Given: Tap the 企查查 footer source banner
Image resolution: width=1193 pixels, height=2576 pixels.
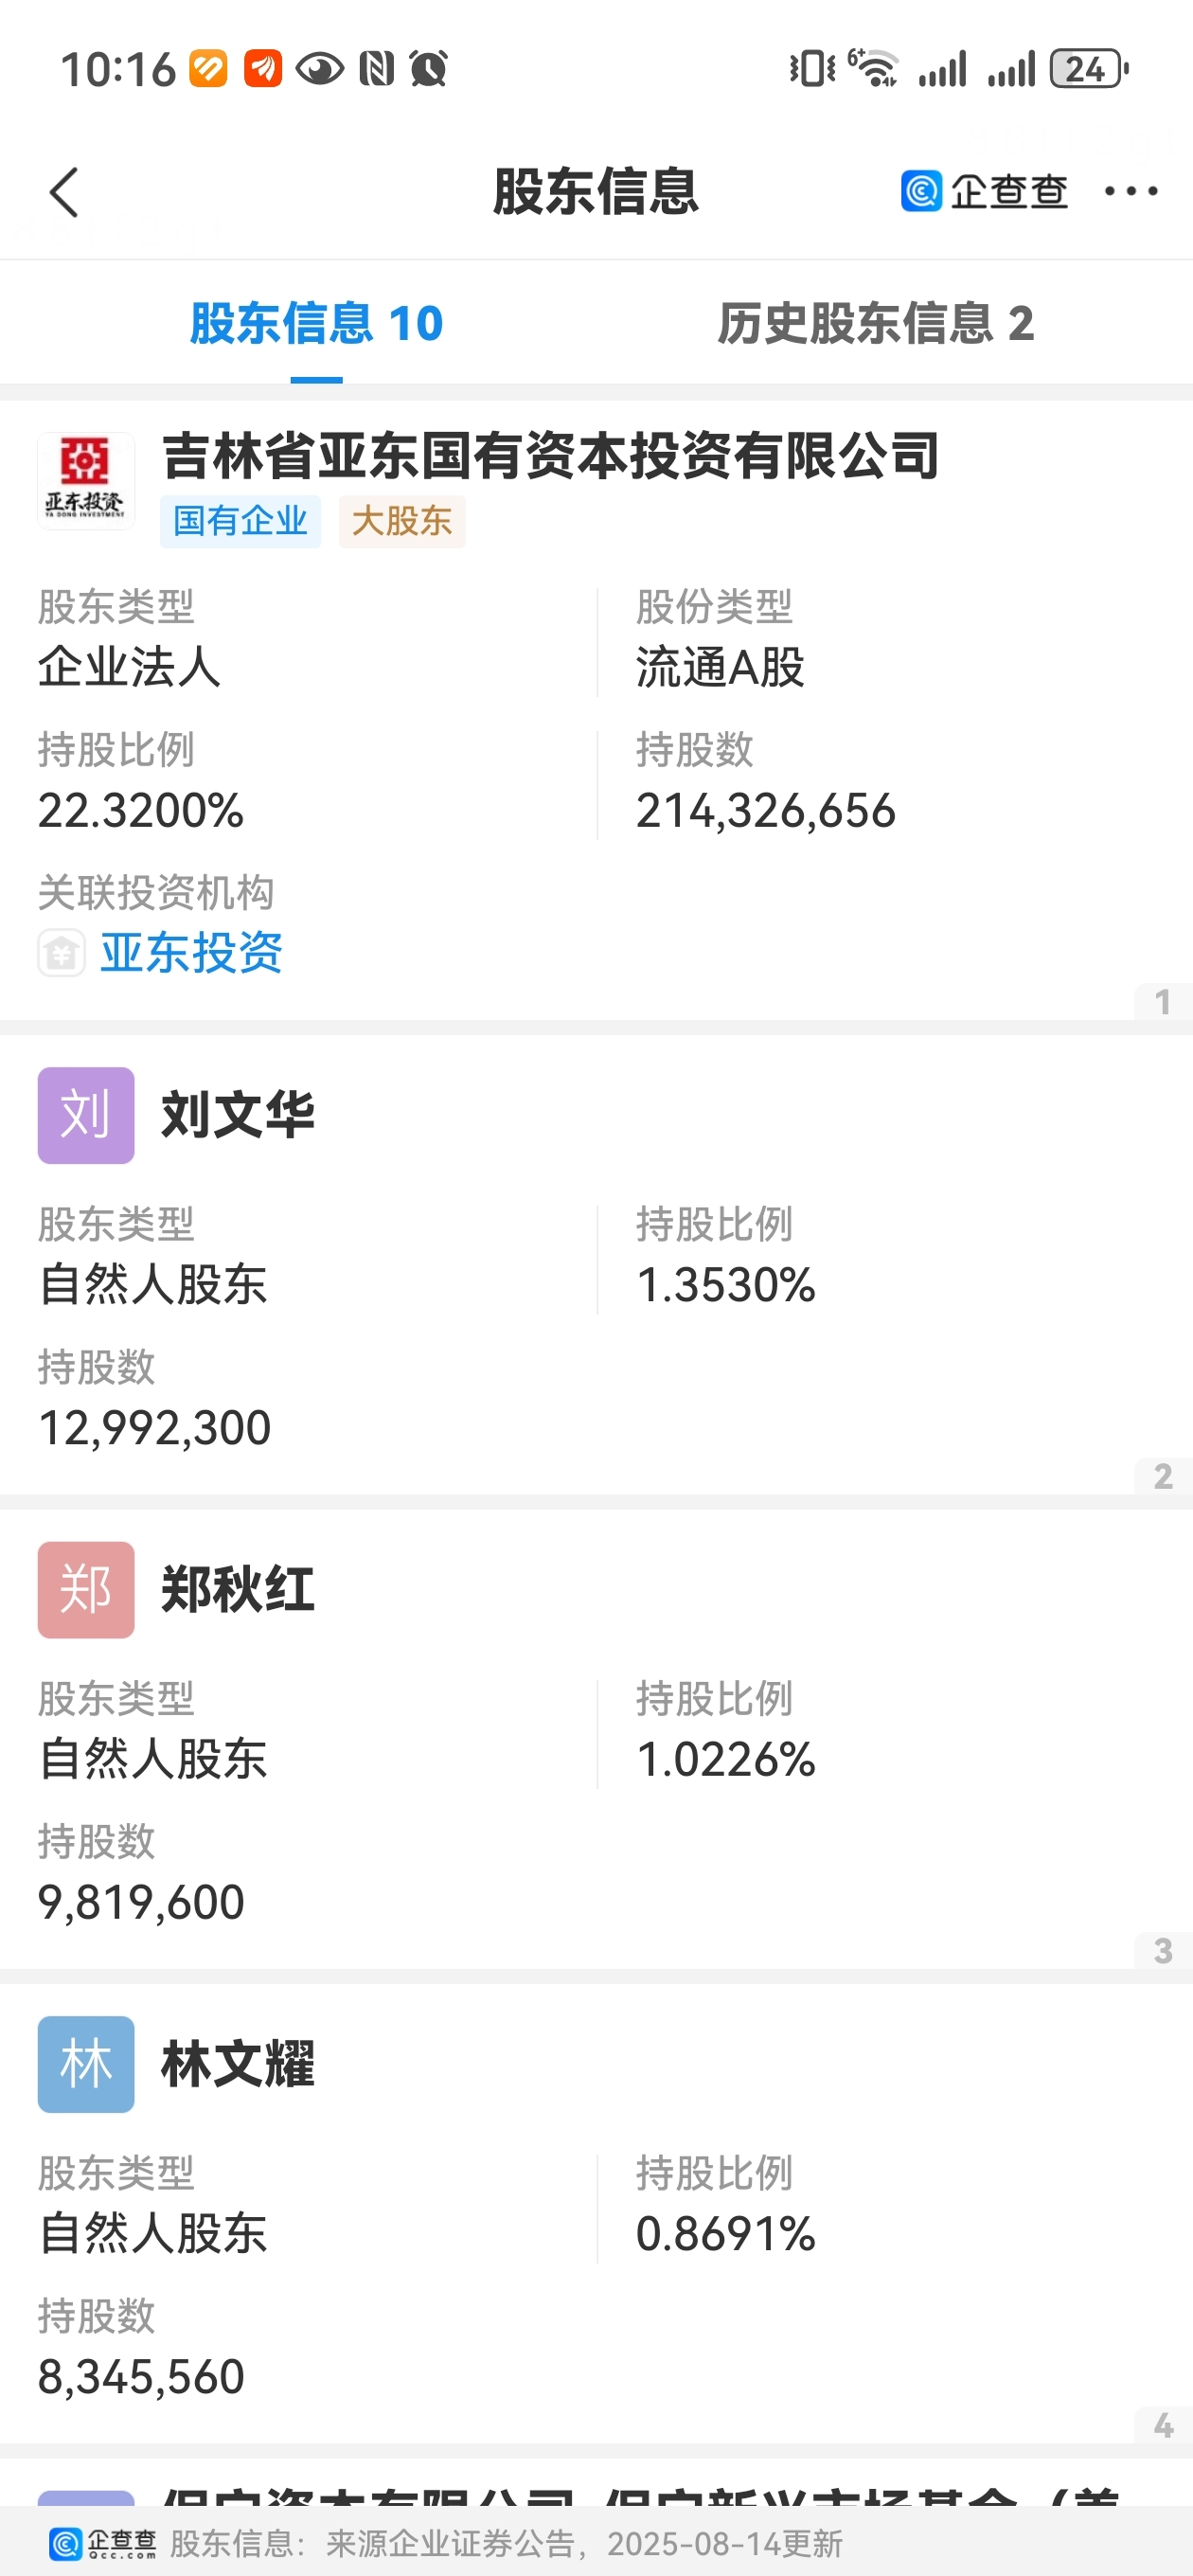Looking at the screenshot, I should click(x=596, y=2542).
